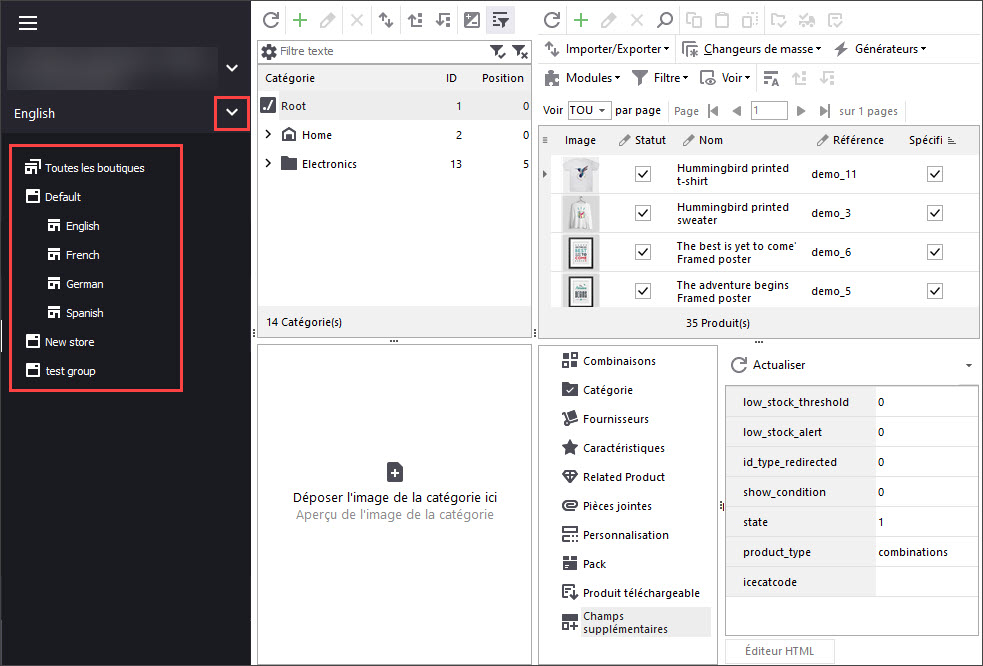
Task: Open the Actualiser dropdown arrow
Action: point(969,366)
